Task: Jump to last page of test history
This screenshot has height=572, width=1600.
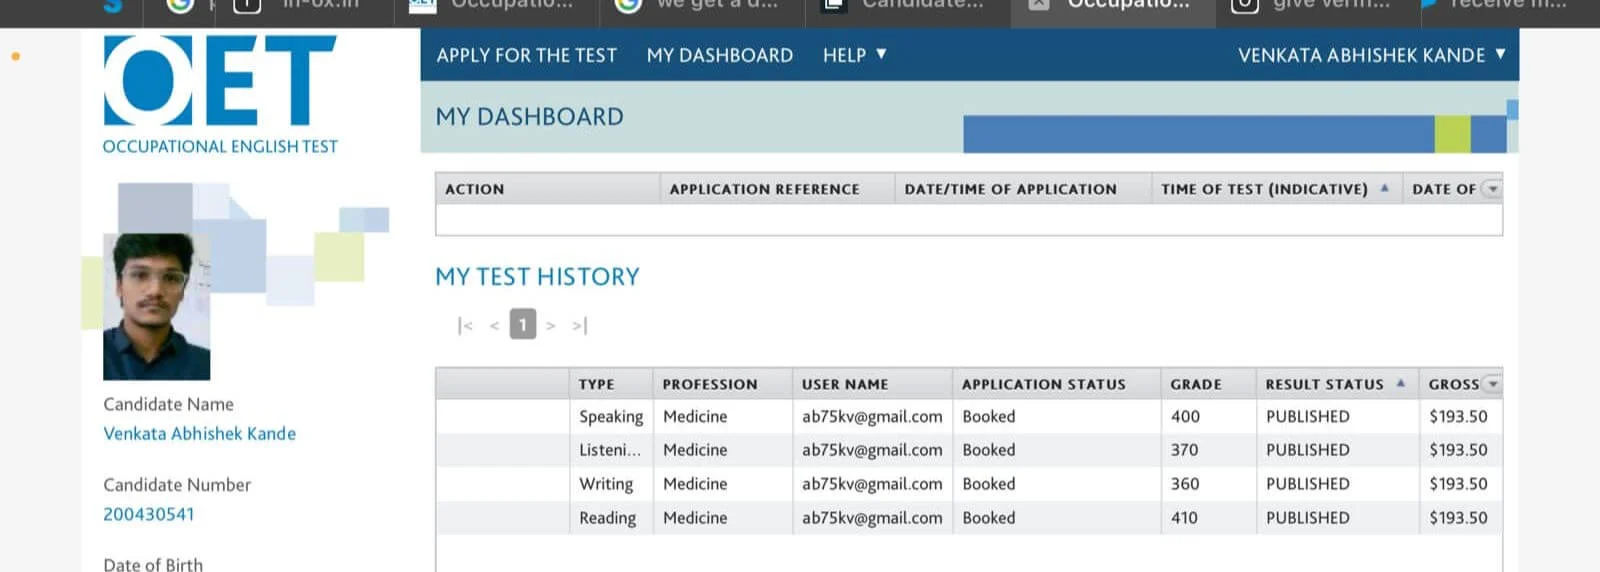Action: coord(580,325)
